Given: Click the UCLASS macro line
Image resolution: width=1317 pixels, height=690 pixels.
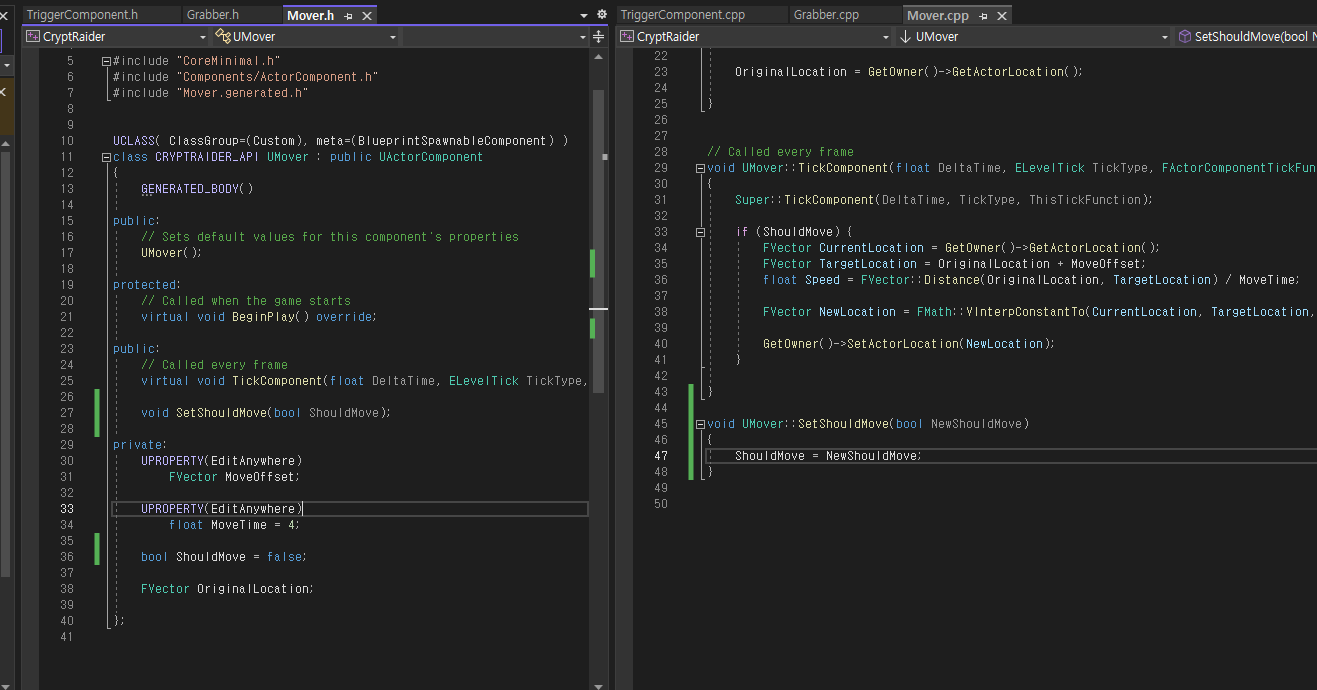Looking at the screenshot, I should [340, 141].
